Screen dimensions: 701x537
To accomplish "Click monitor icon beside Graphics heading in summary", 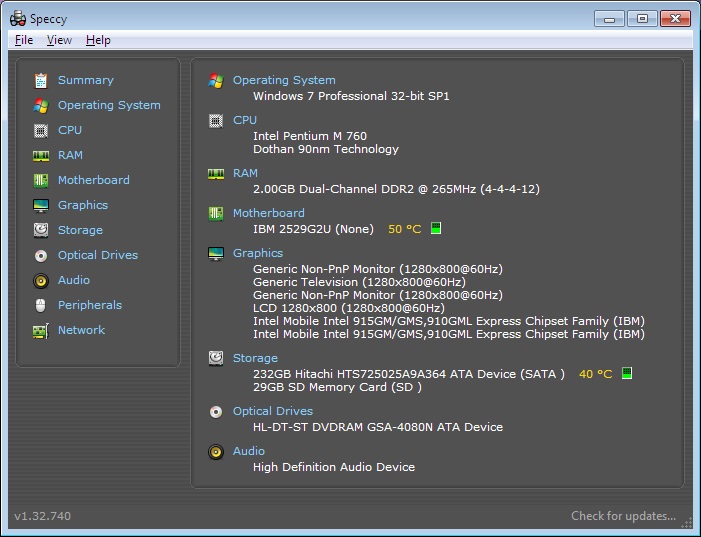I will [216, 254].
